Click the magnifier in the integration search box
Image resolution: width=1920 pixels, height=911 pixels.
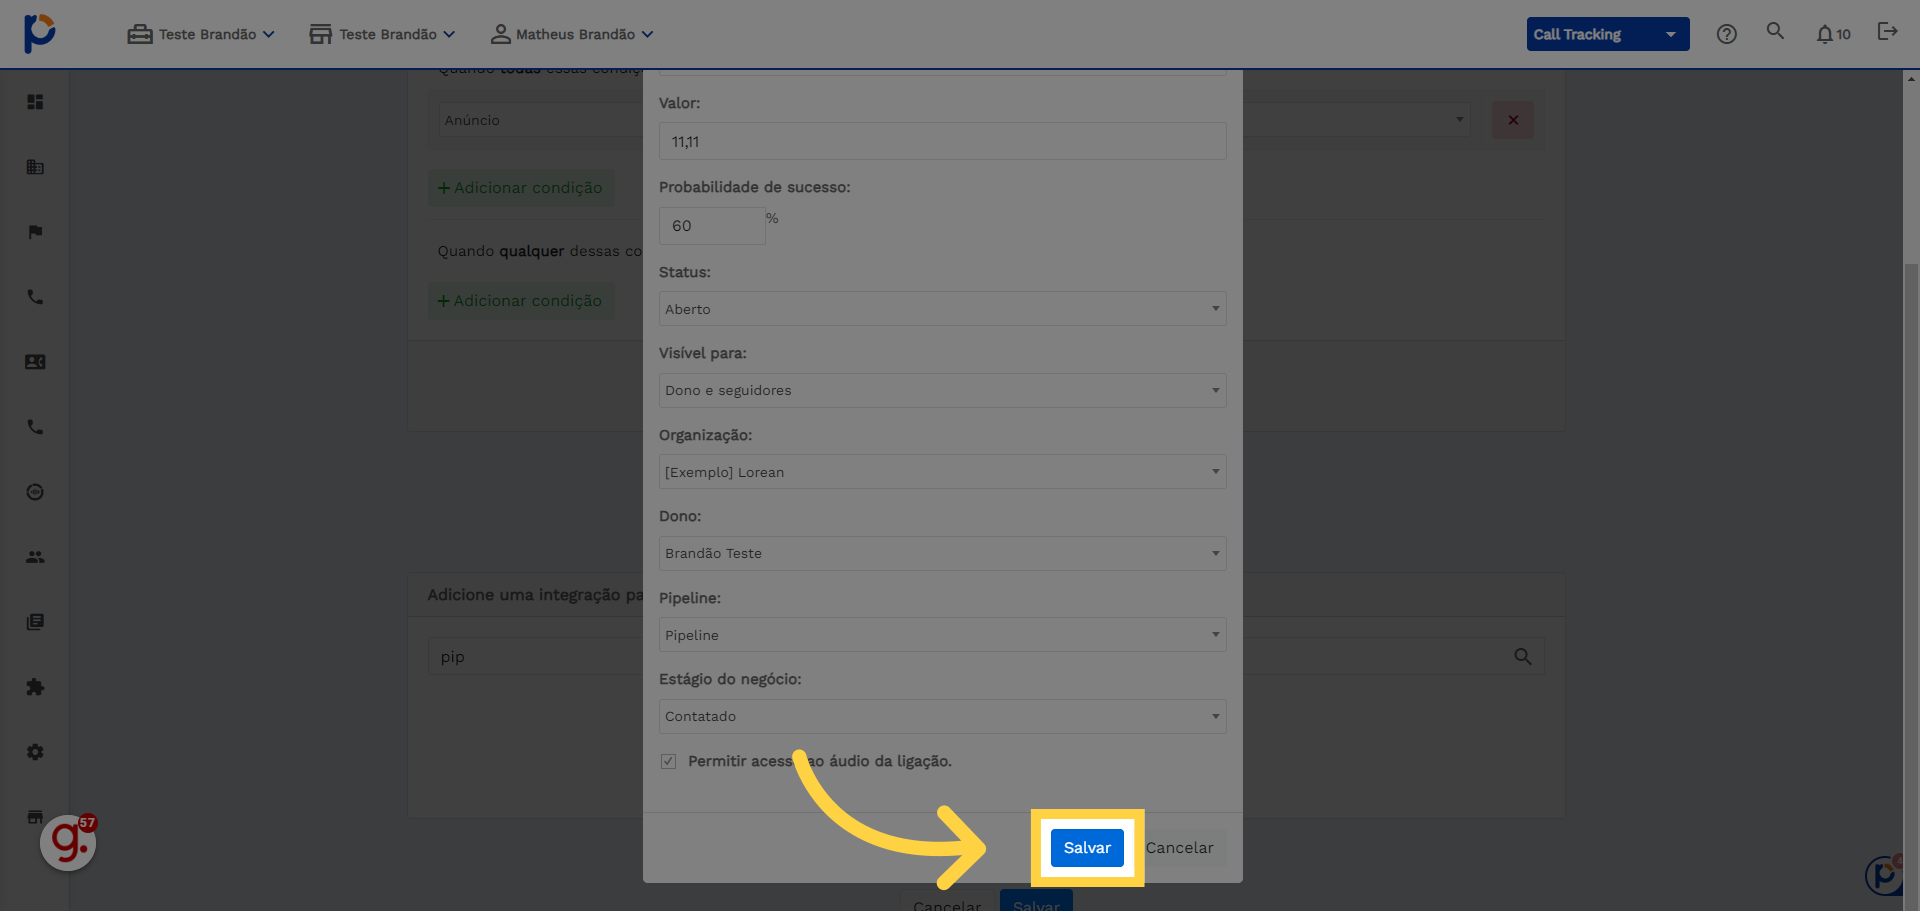point(1522,656)
